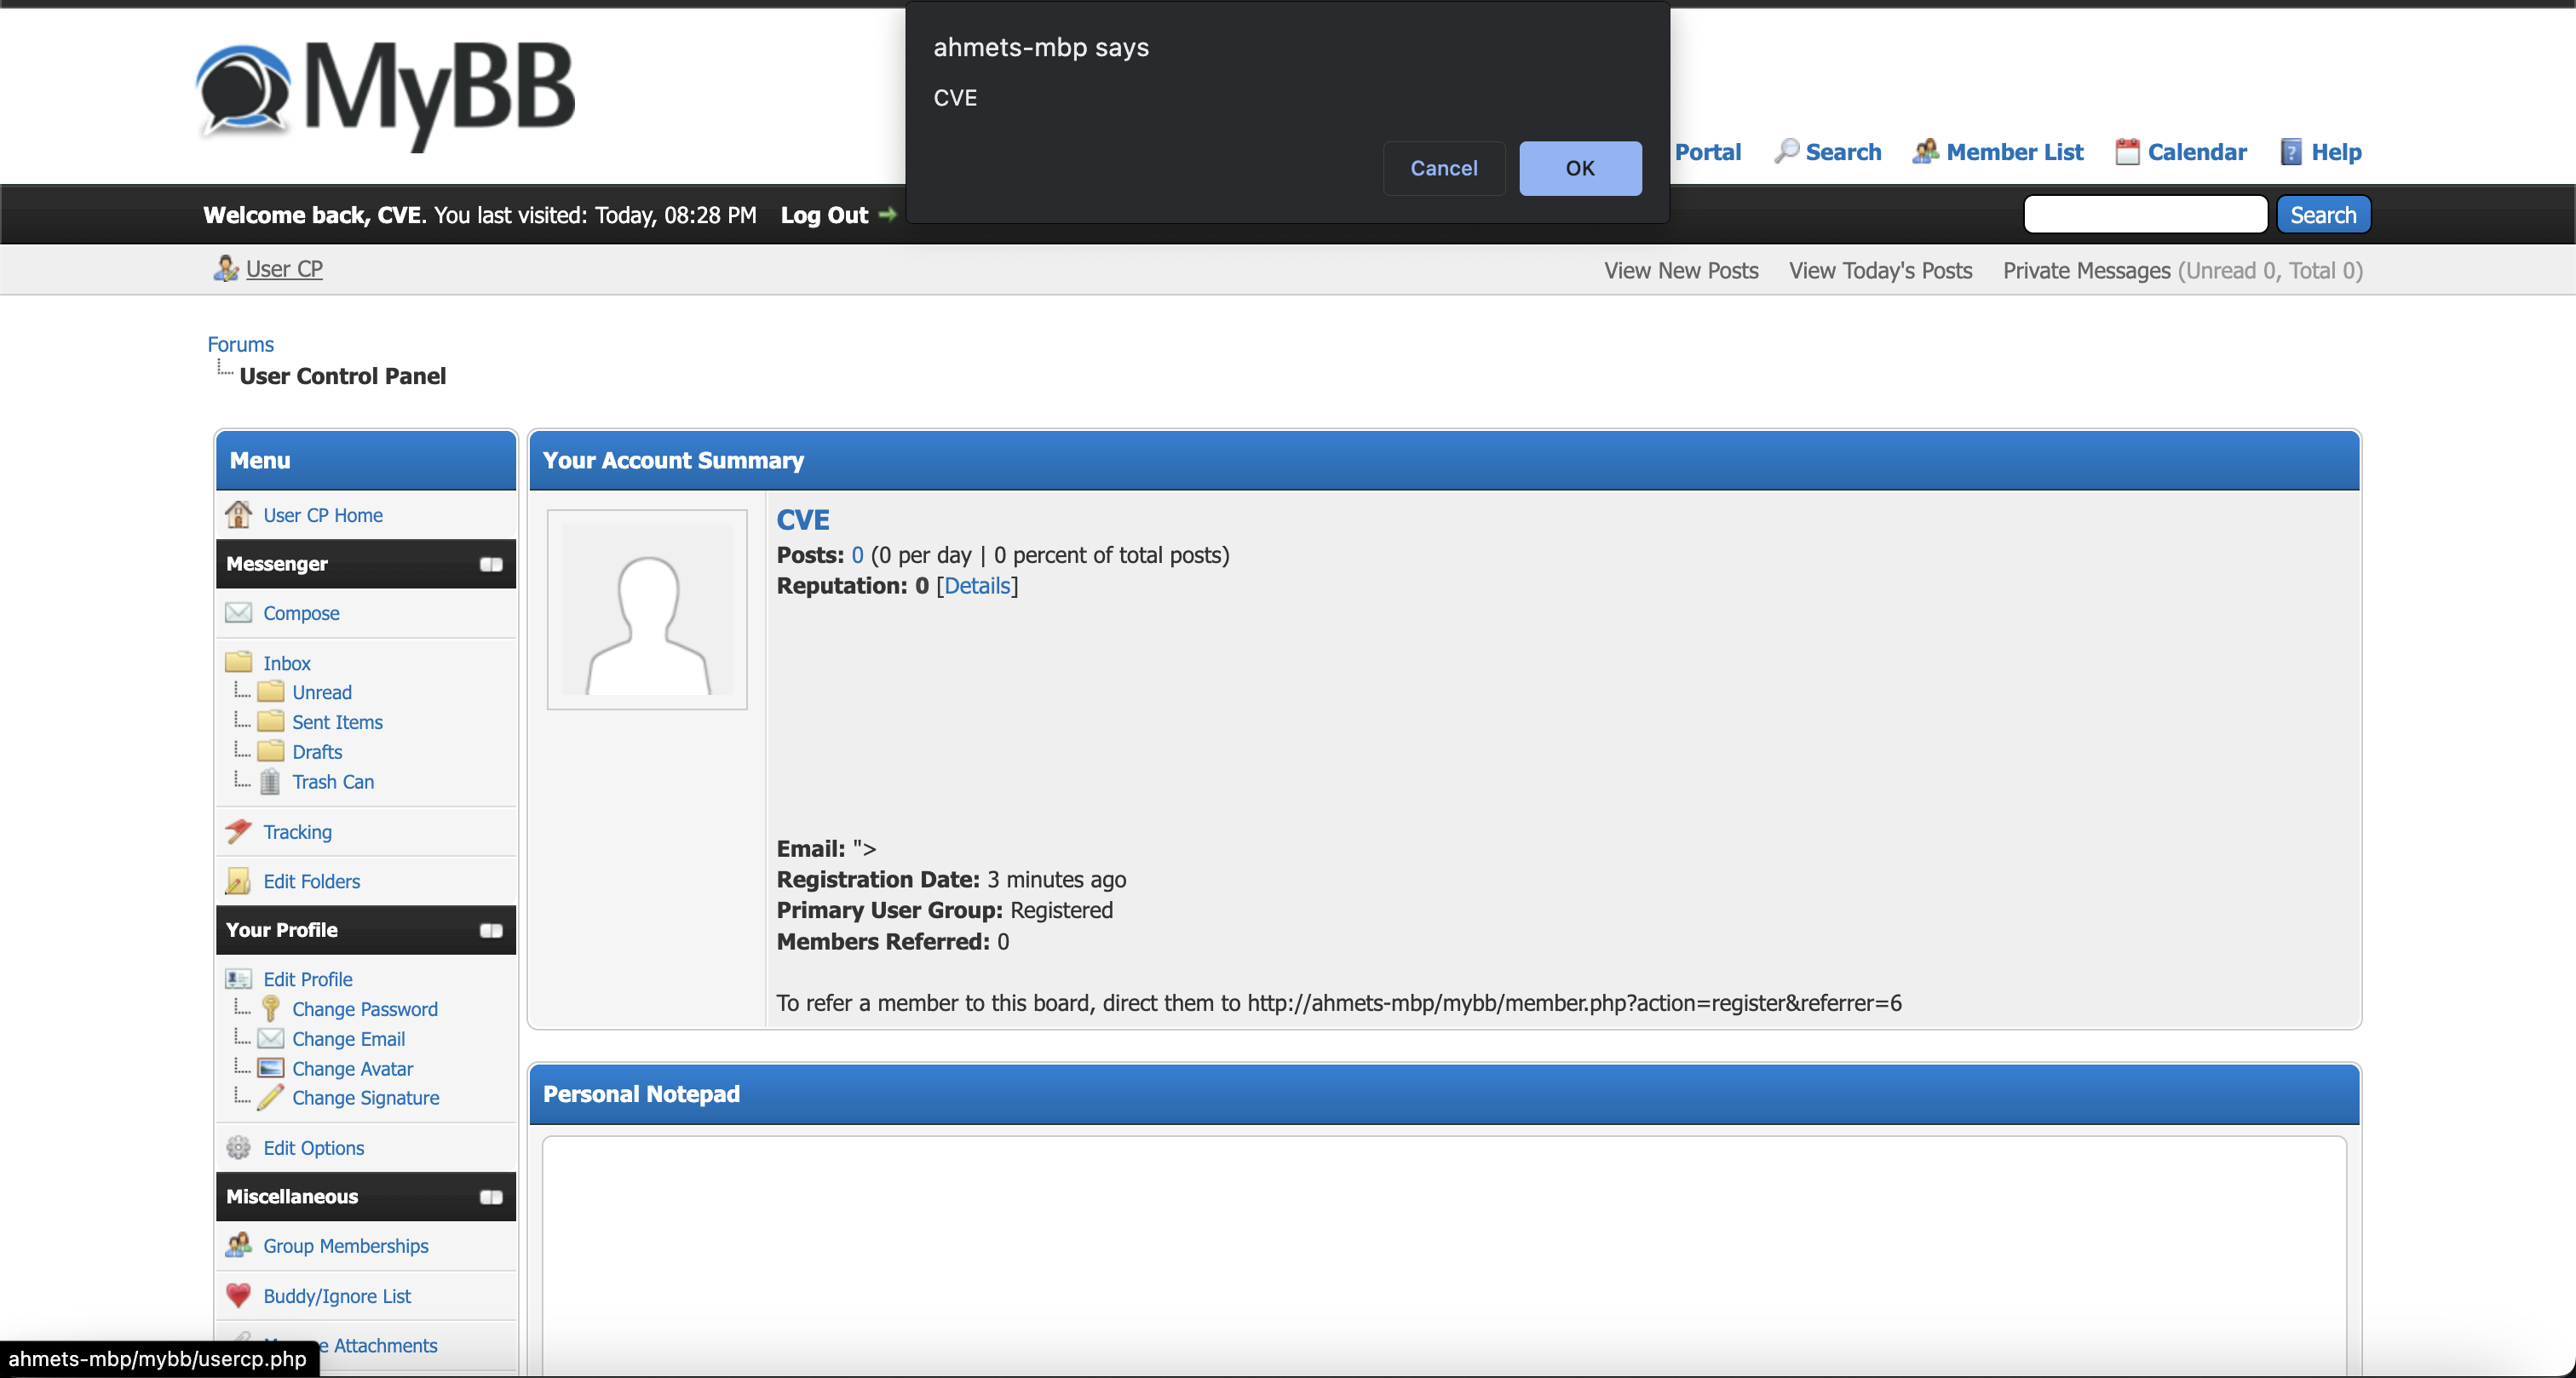The height and width of the screenshot is (1378, 2576).
Task: Click the Log Out link
Action: point(824,215)
